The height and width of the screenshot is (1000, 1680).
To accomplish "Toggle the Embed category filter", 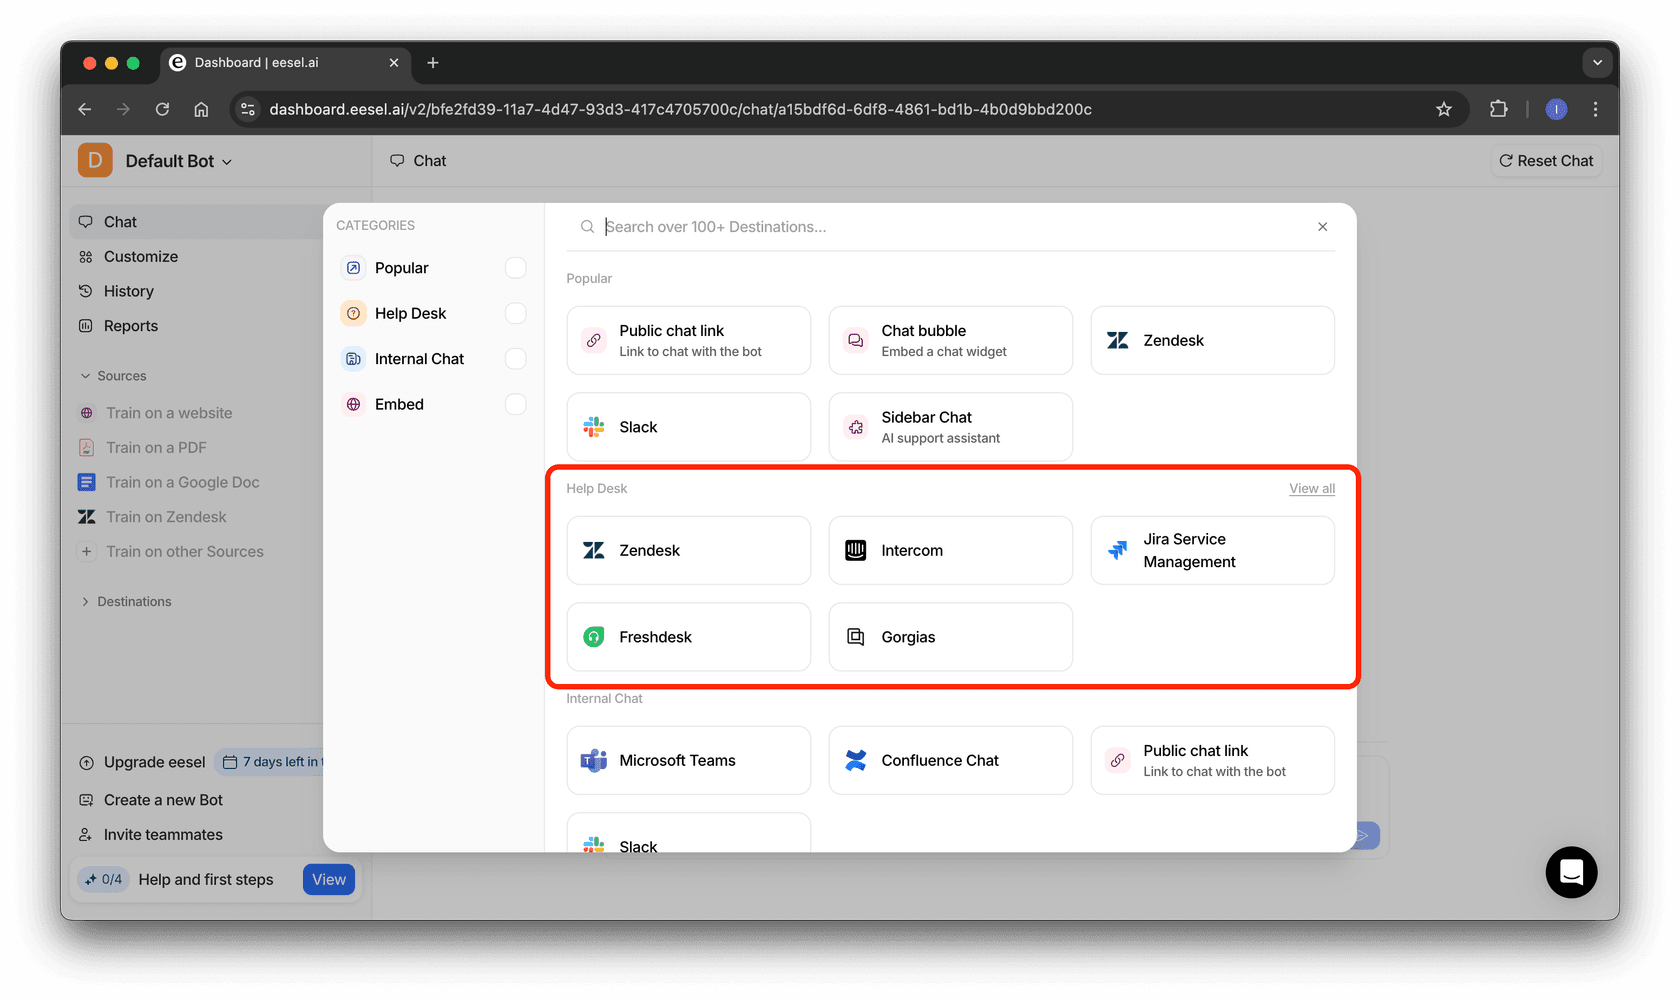I will (x=515, y=404).
